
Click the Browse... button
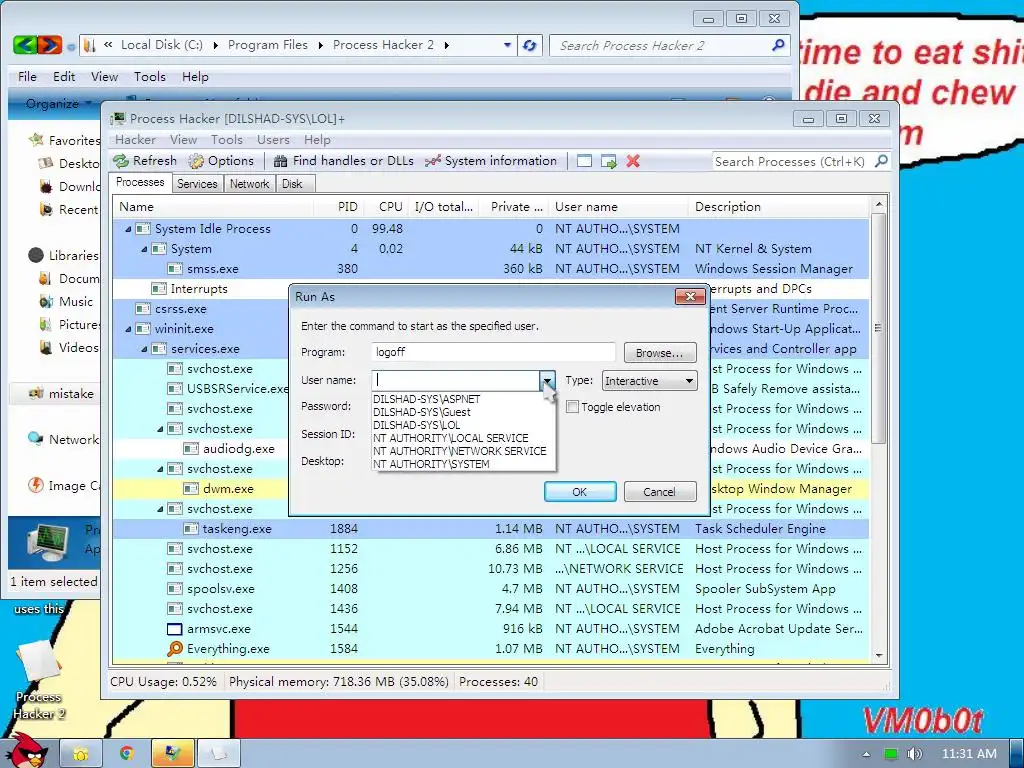click(660, 353)
